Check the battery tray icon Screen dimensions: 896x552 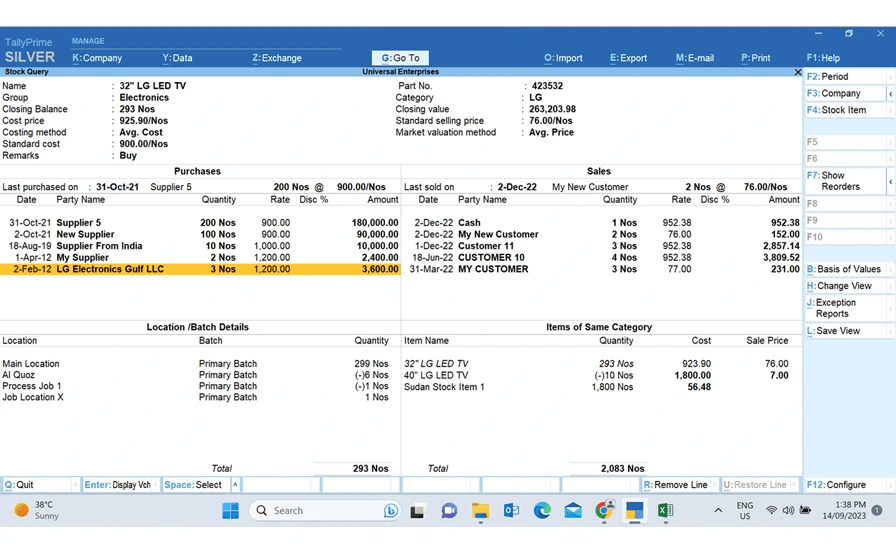[805, 510]
